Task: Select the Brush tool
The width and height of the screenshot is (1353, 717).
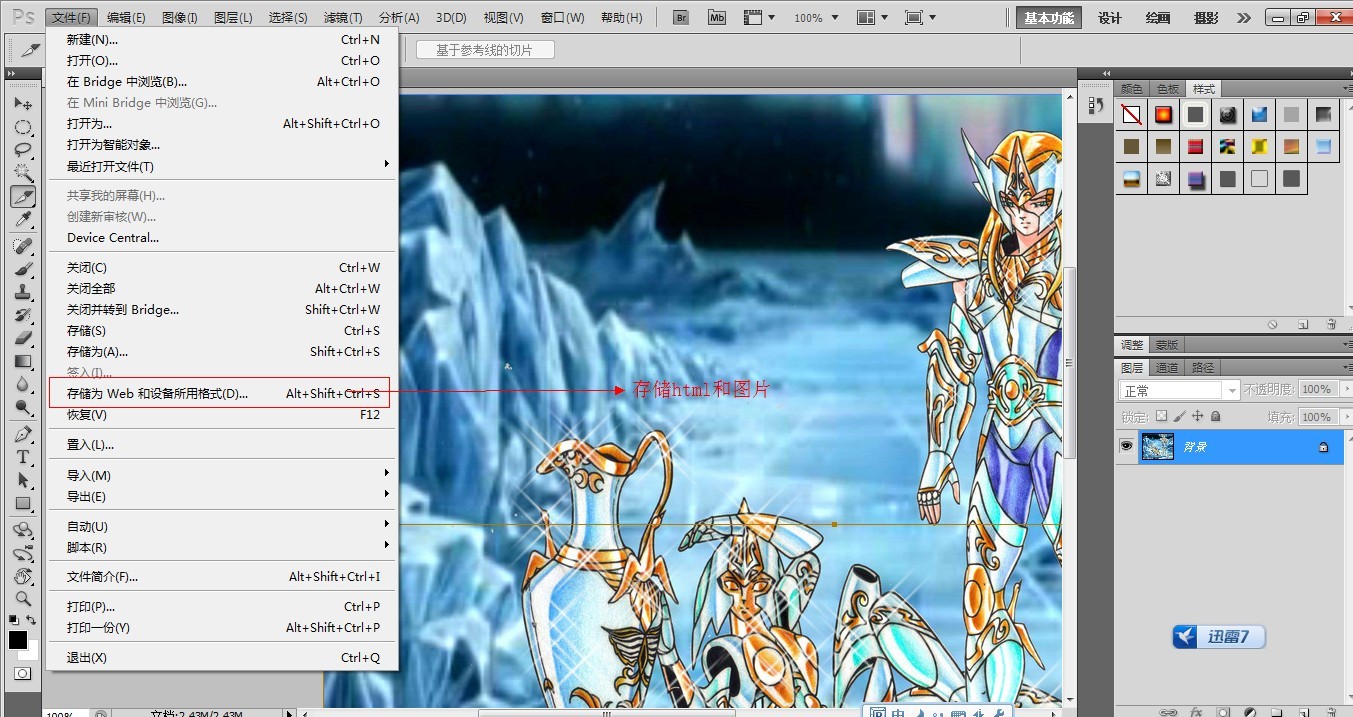Action: click(23, 269)
